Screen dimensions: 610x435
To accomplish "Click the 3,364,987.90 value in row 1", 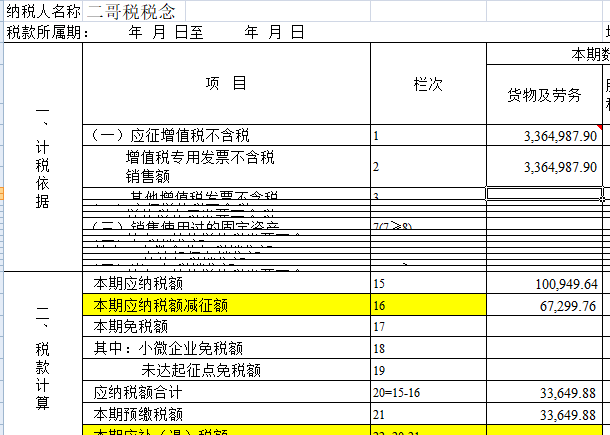I will tap(544, 135).
